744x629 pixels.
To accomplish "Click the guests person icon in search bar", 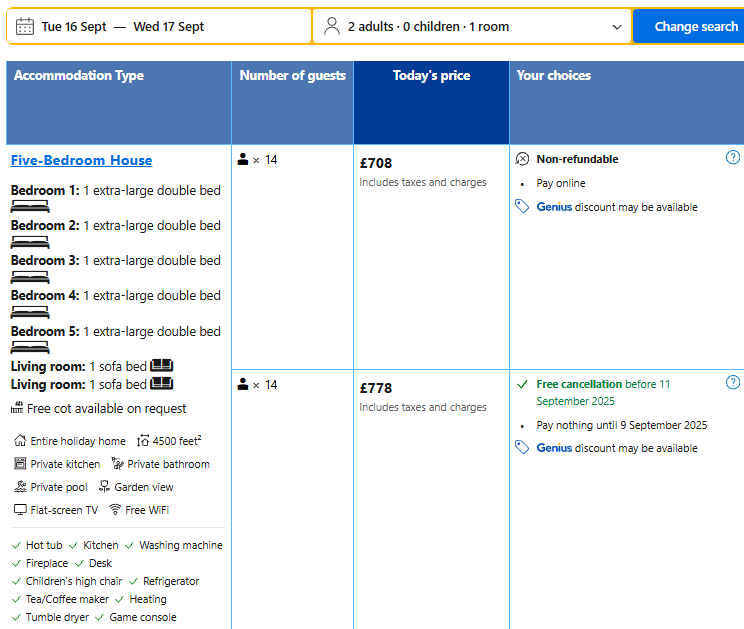I will pos(332,26).
